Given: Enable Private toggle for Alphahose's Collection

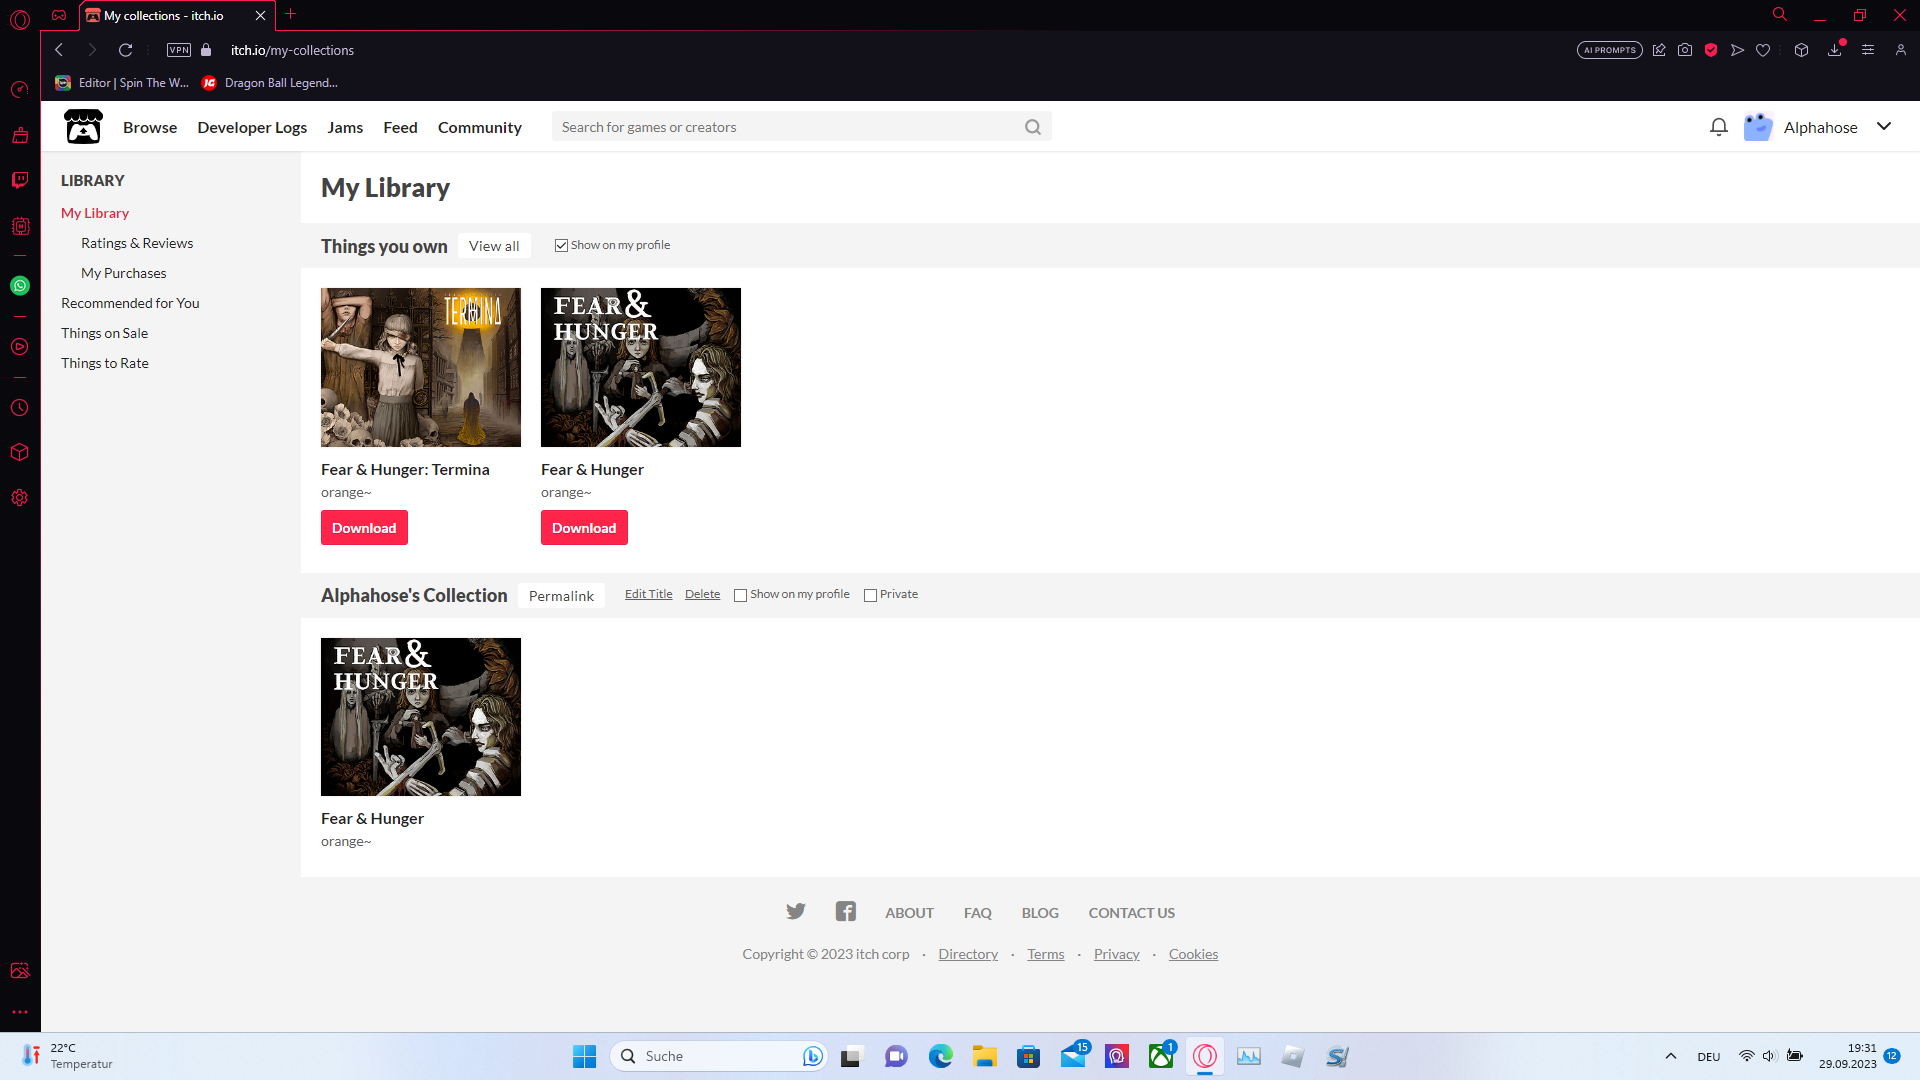Looking at the screenshot, I should 870,595.
